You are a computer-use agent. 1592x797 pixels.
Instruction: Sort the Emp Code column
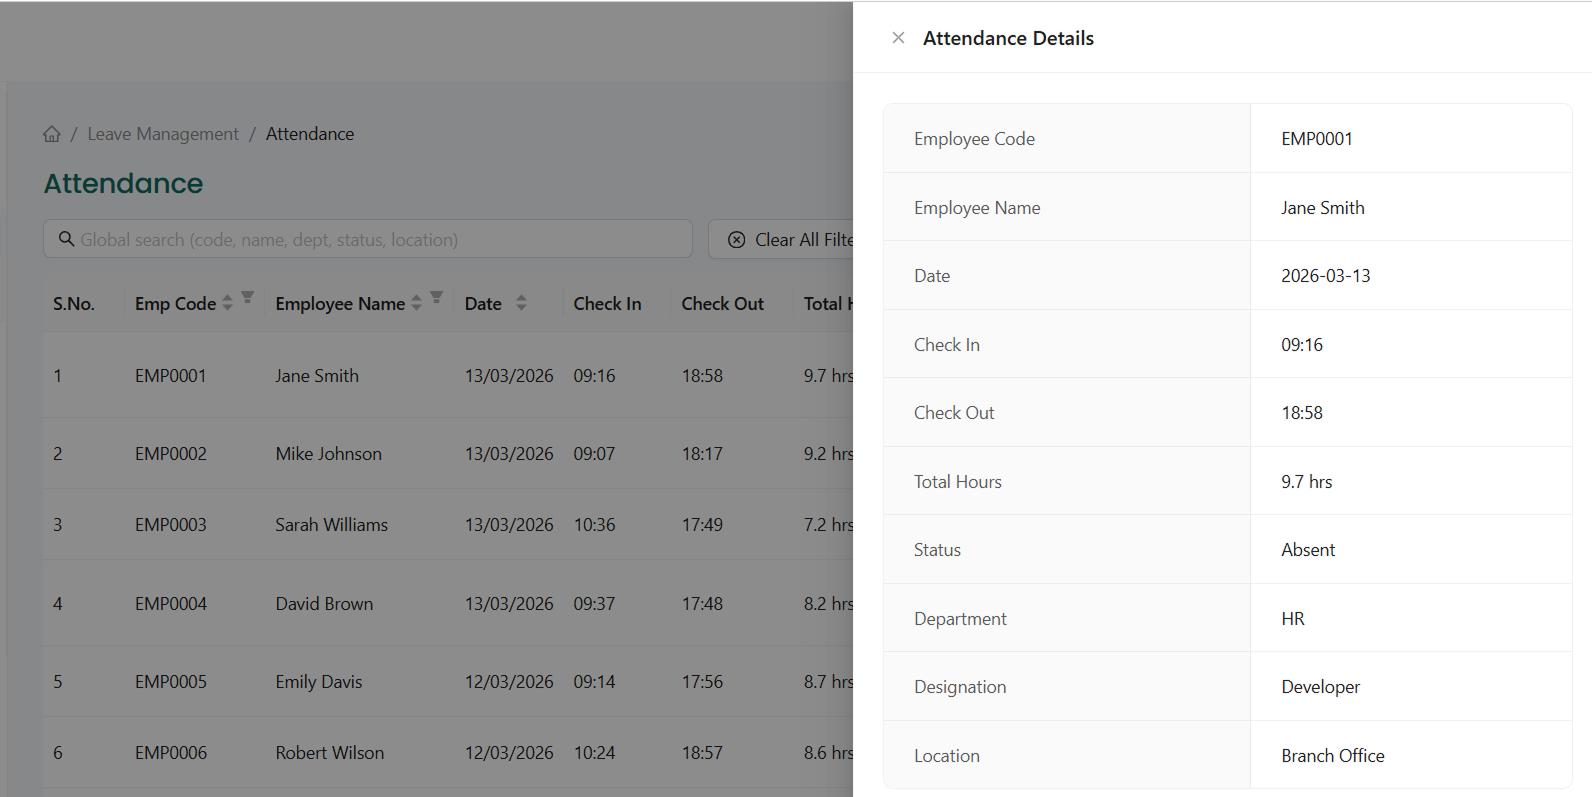click(228, 303)
